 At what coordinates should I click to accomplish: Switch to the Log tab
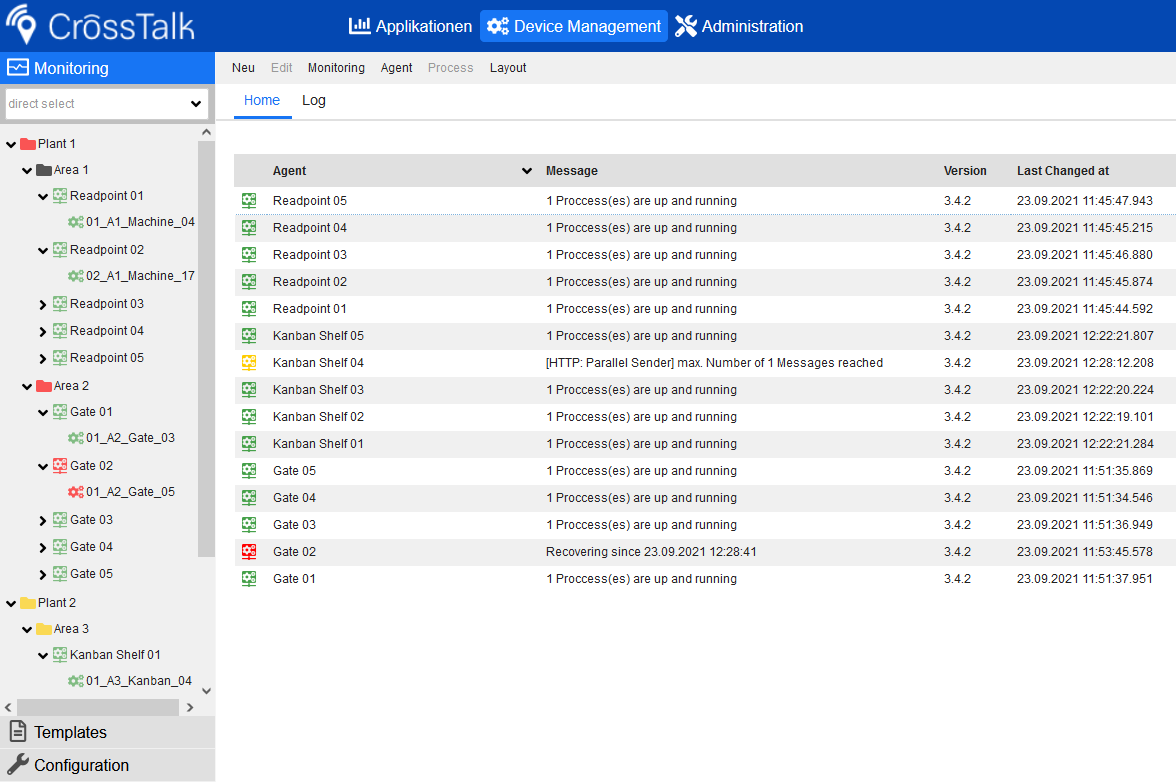(314, 100)
